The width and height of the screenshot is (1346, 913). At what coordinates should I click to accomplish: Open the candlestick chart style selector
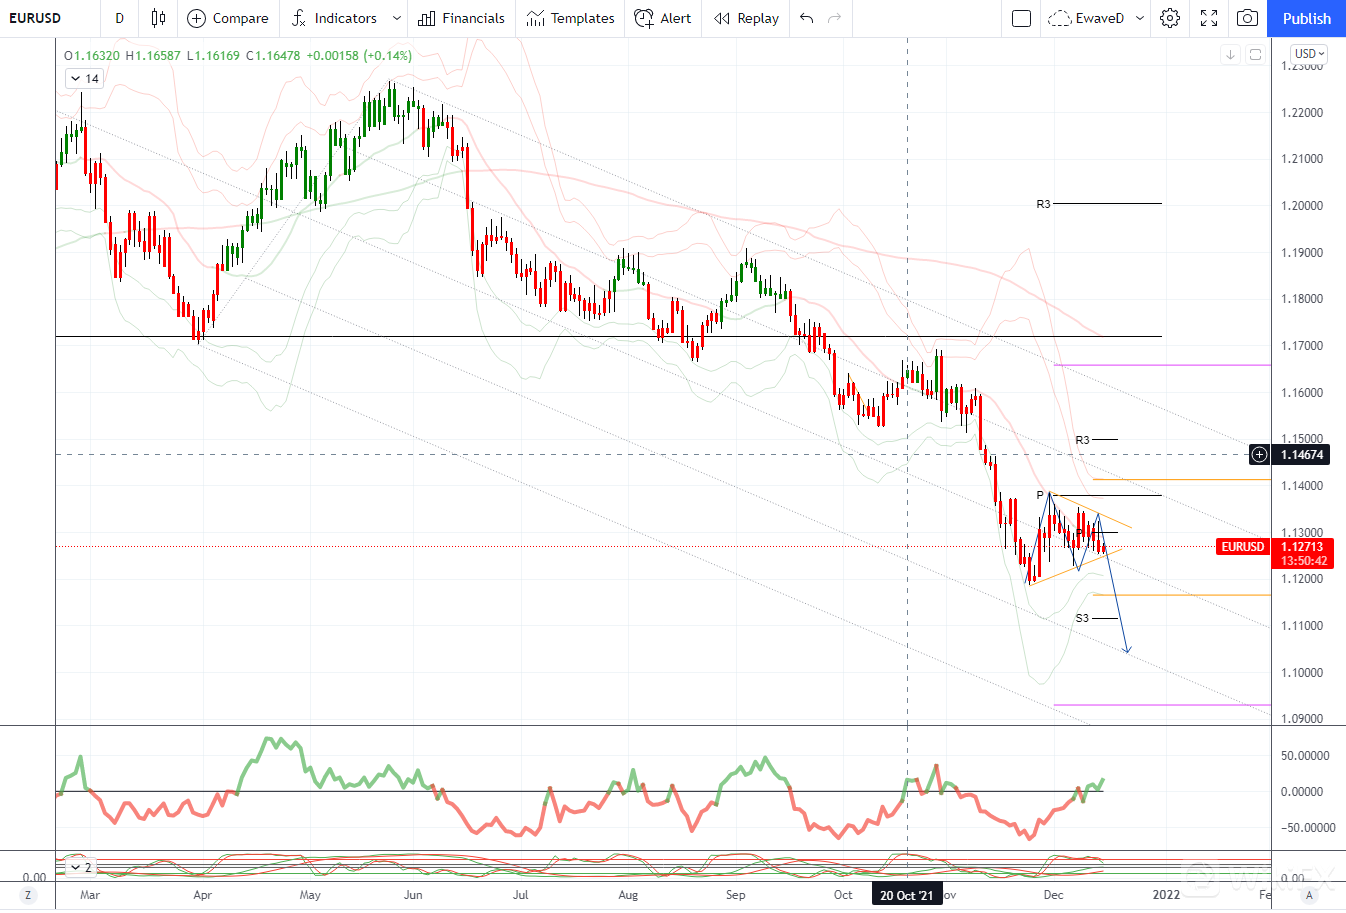tap(158, 18)
